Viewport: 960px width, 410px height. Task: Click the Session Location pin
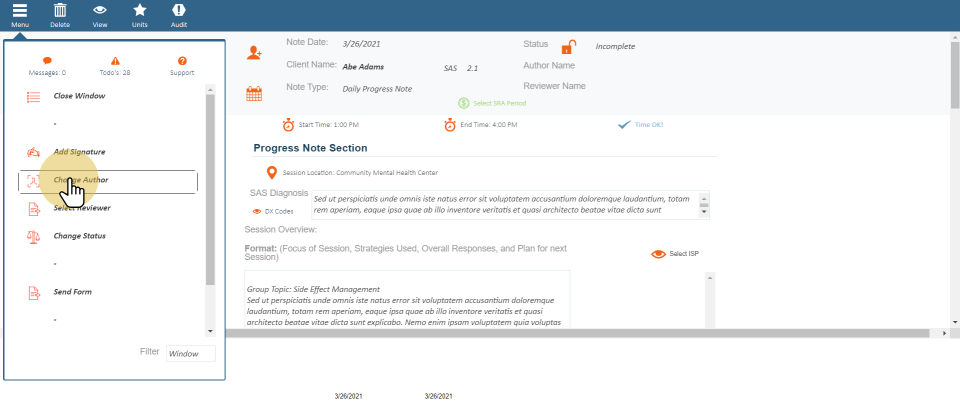[x=271, y=173]
